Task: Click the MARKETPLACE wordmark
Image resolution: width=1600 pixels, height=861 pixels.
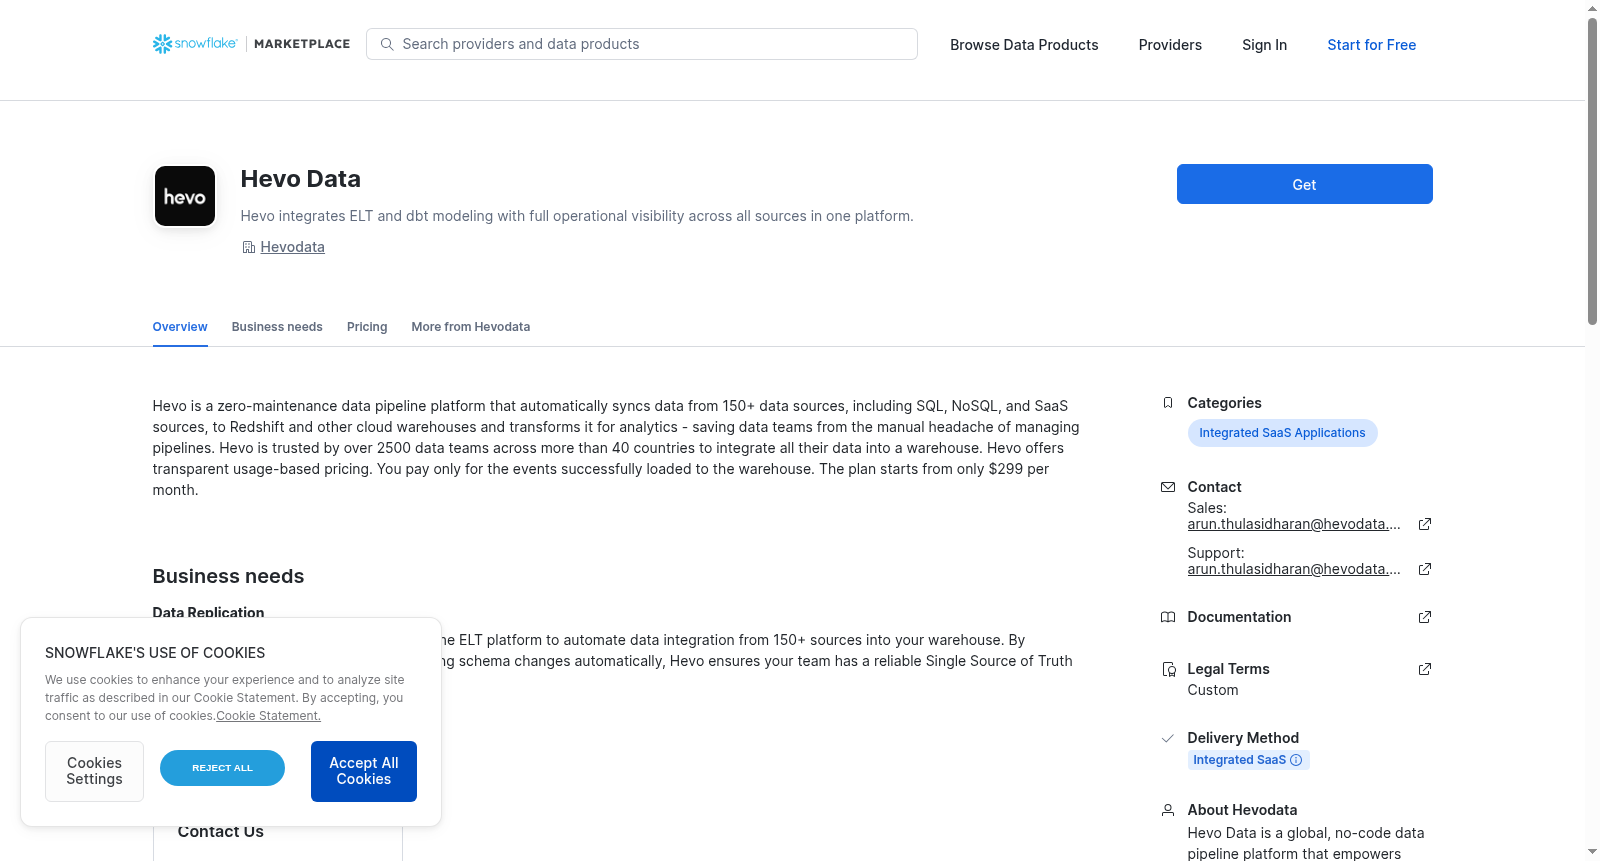Action: pyautogui.click(x=302, y=44)
